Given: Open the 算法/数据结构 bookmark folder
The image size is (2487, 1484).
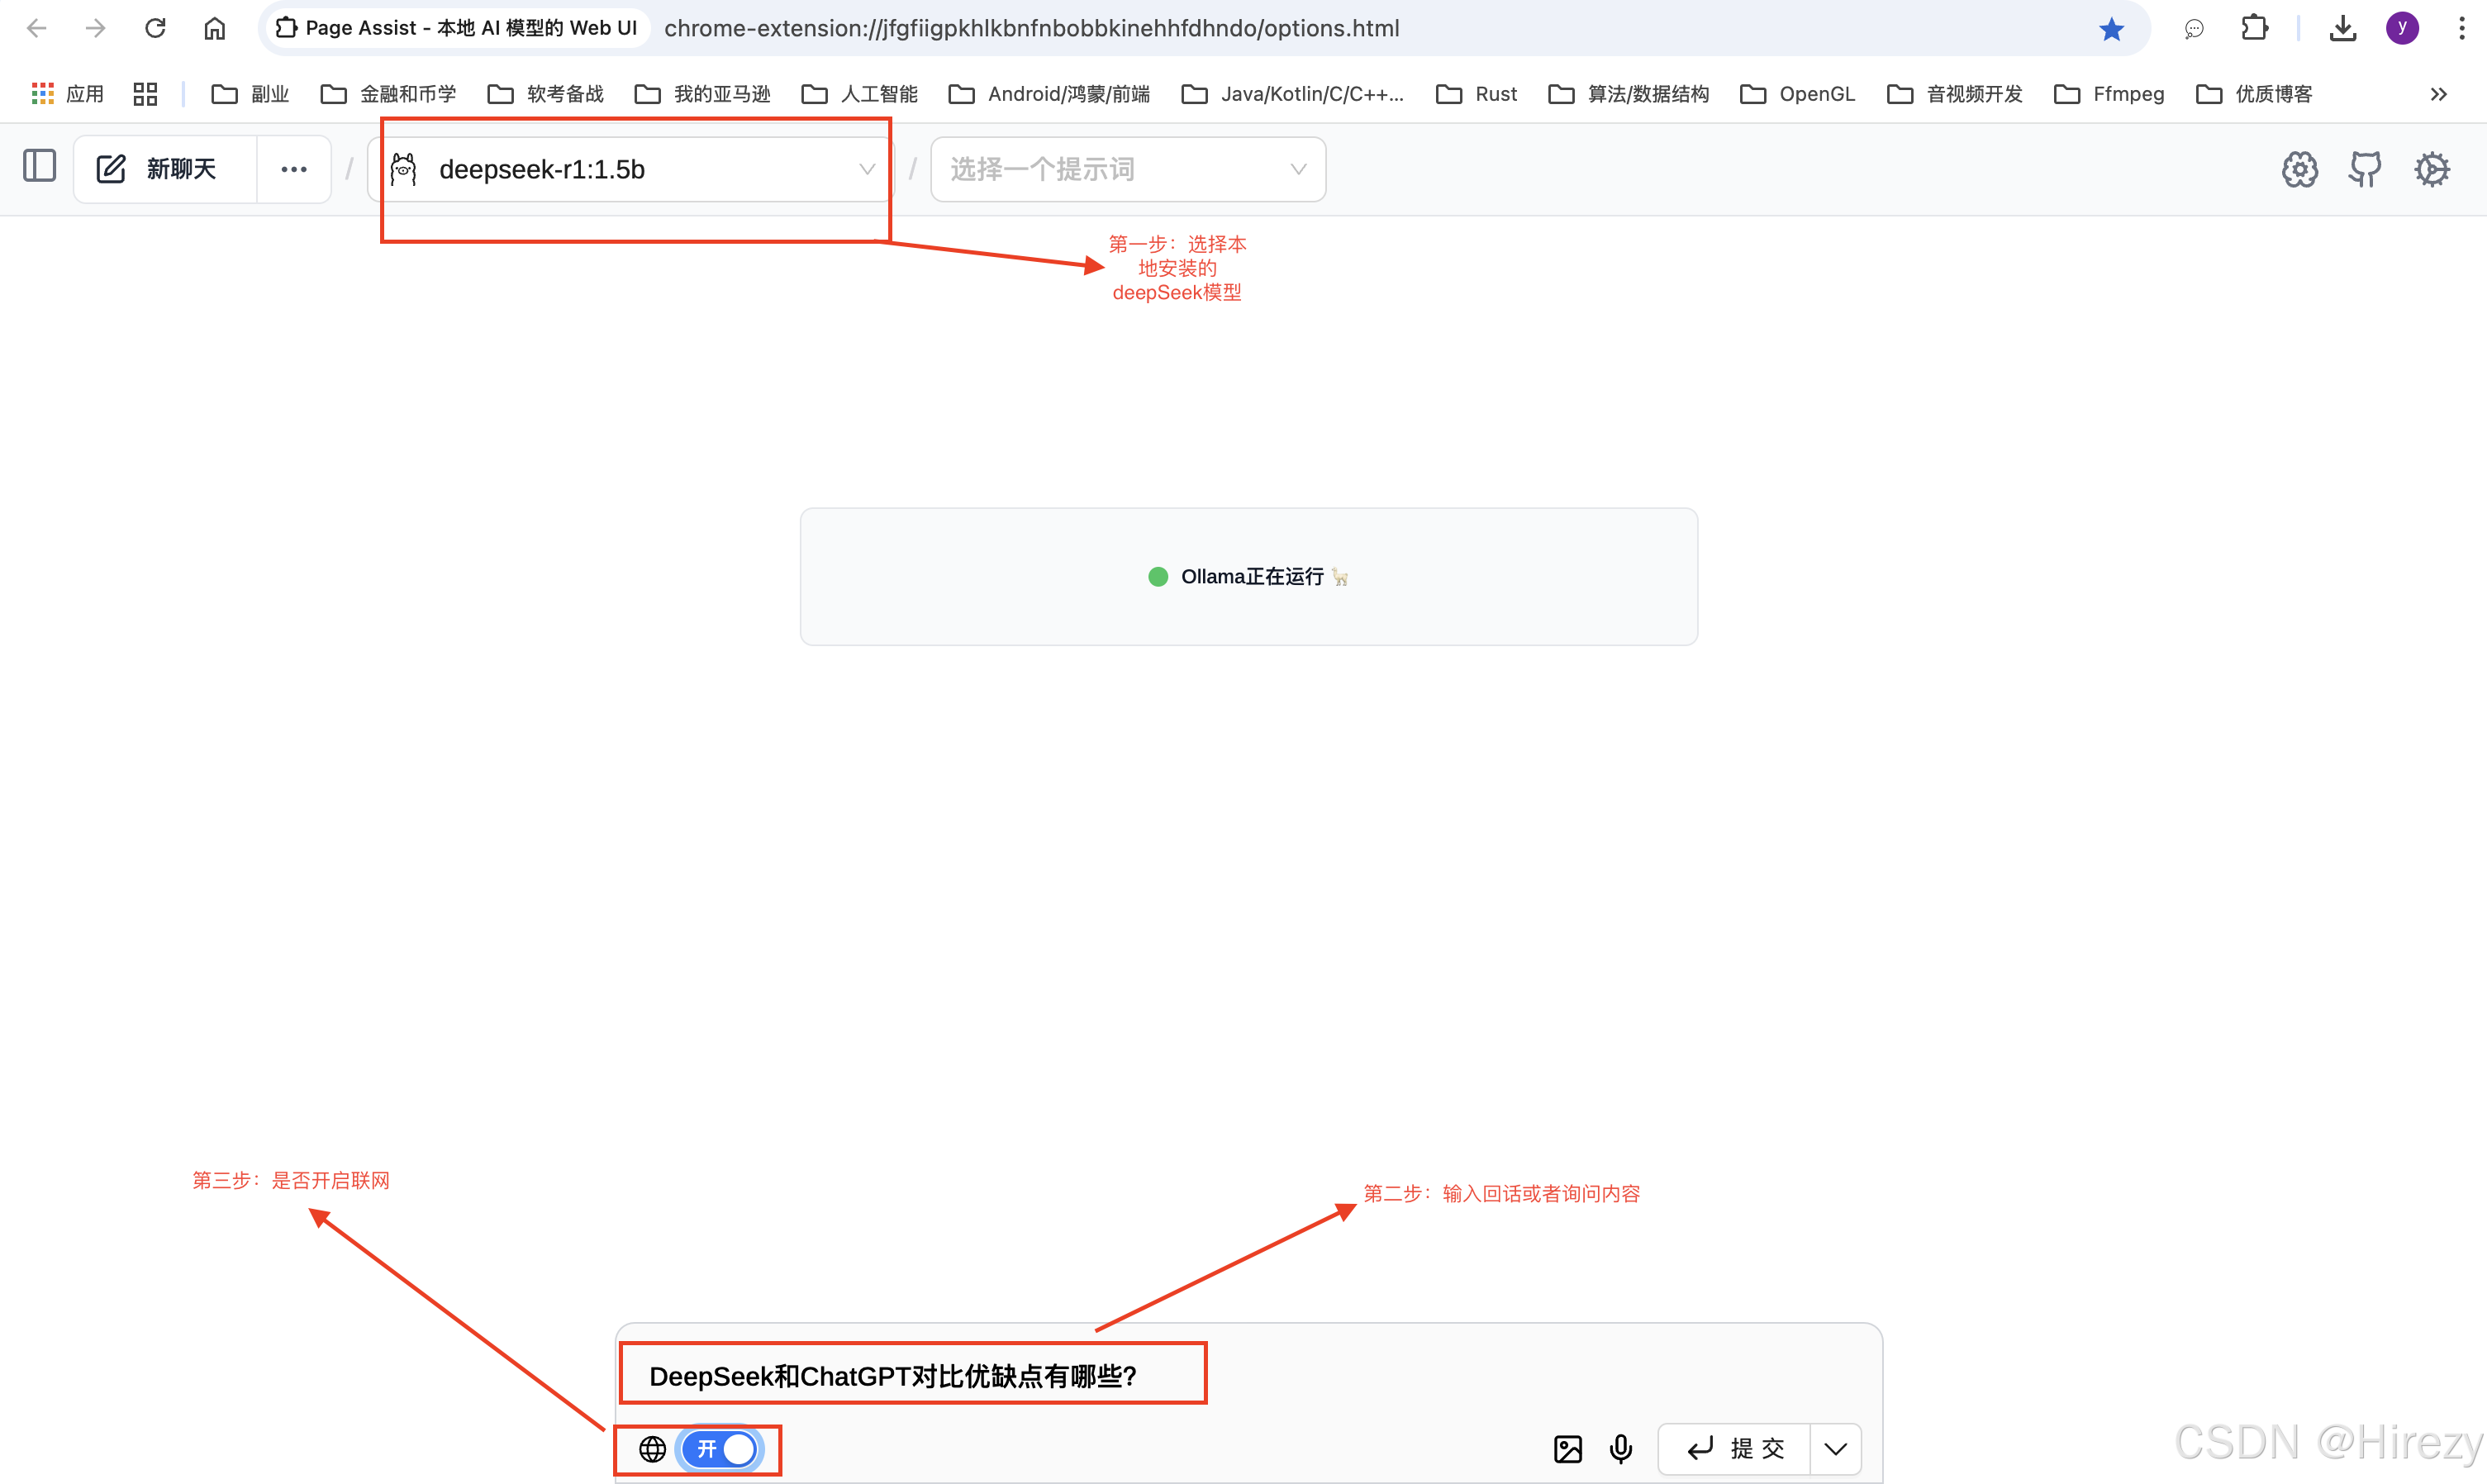Looking at the screenshot, I should [1628, 94].
